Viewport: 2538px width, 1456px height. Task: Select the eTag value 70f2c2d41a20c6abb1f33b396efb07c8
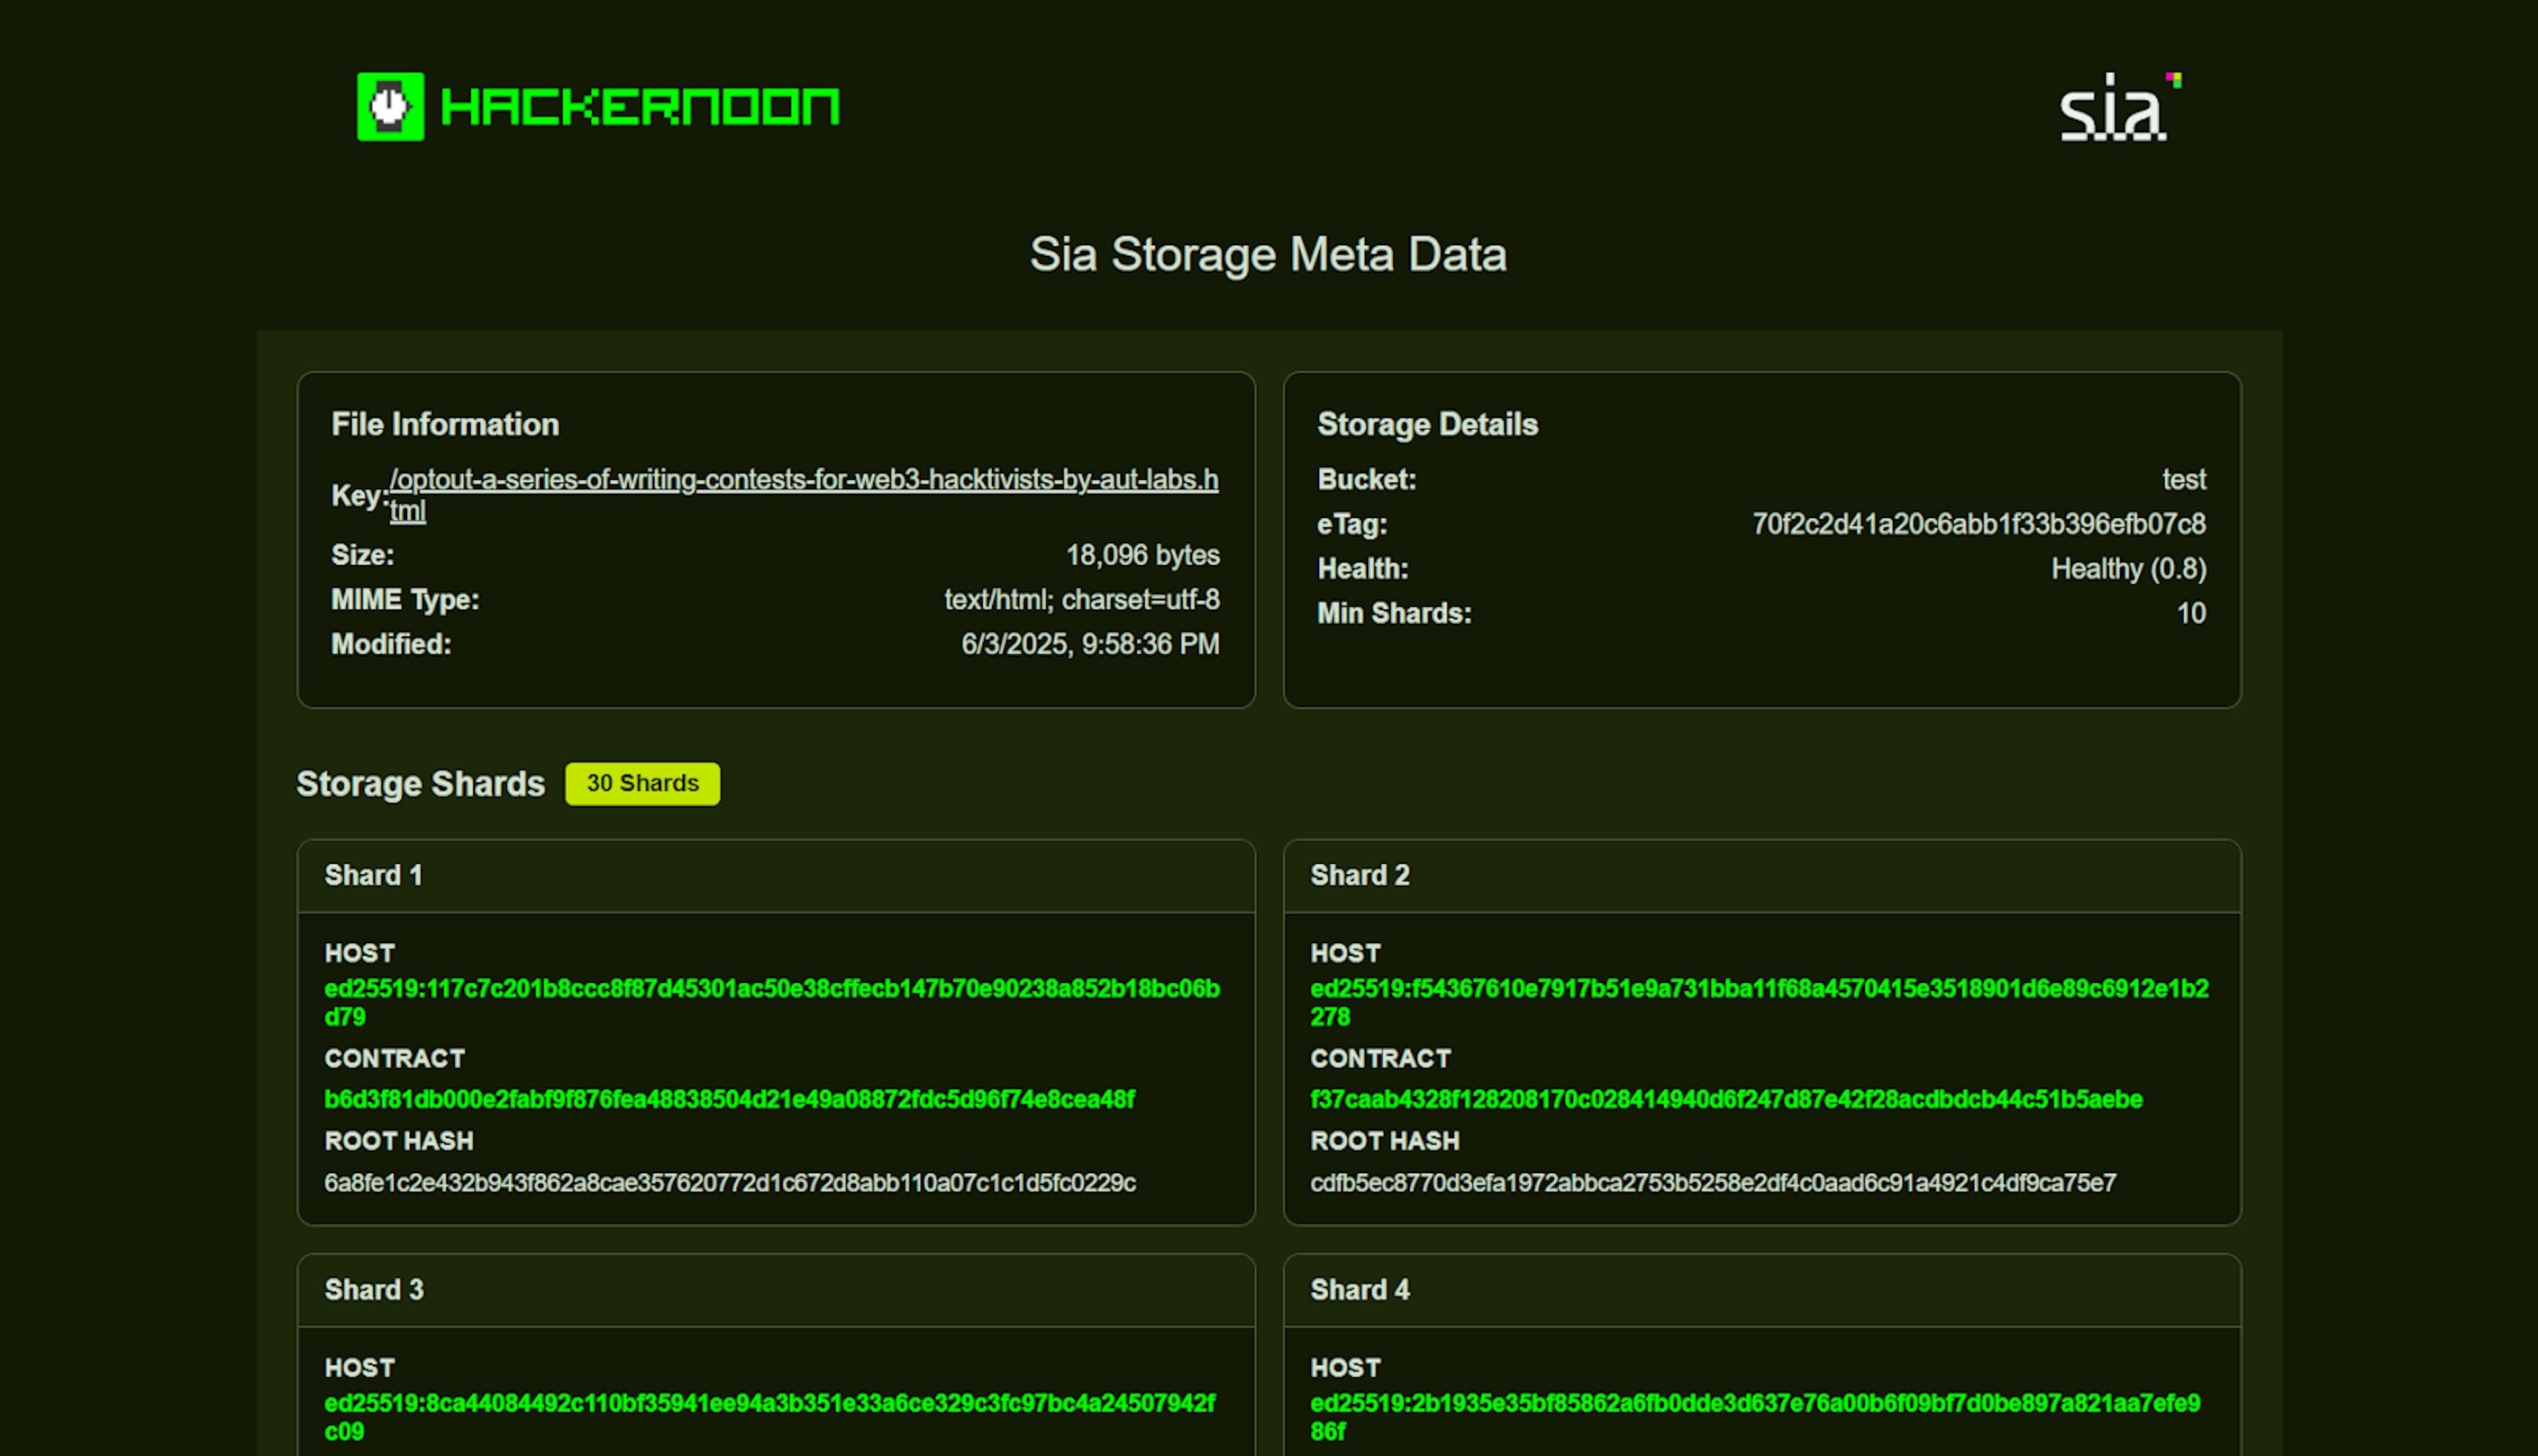(1979, 524)
